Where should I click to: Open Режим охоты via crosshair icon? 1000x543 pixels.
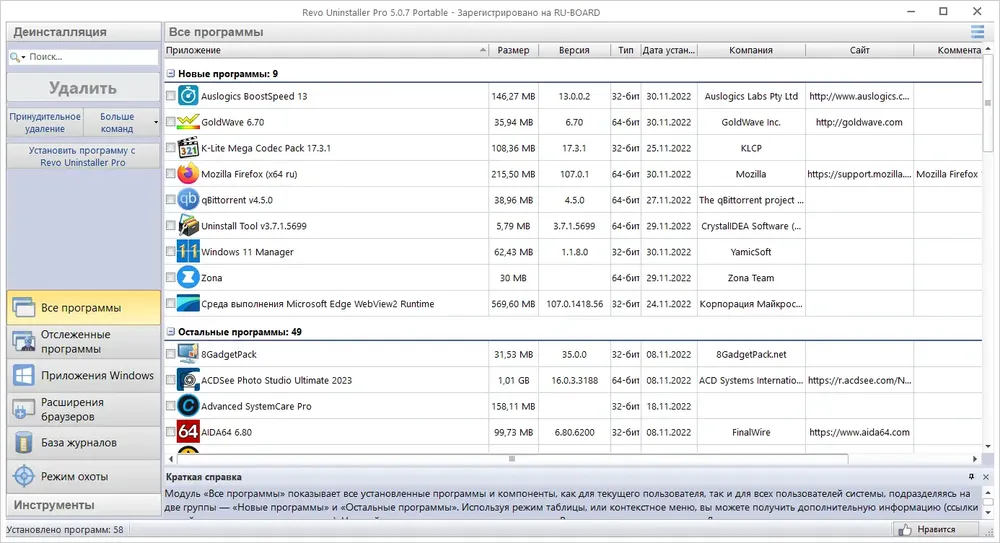(x=24, y=477)
